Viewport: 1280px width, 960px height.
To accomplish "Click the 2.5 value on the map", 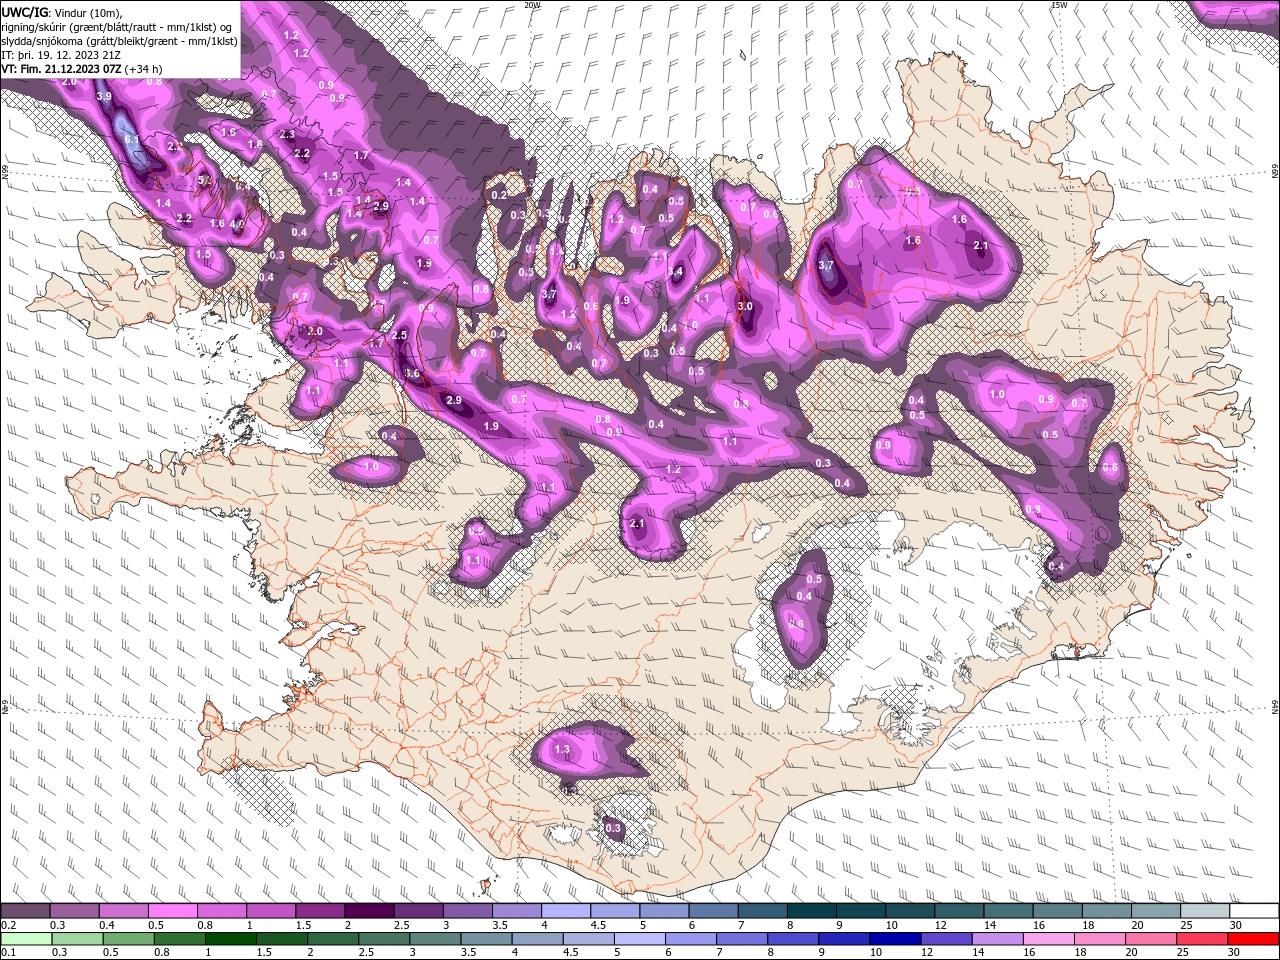I will point(399,335).
